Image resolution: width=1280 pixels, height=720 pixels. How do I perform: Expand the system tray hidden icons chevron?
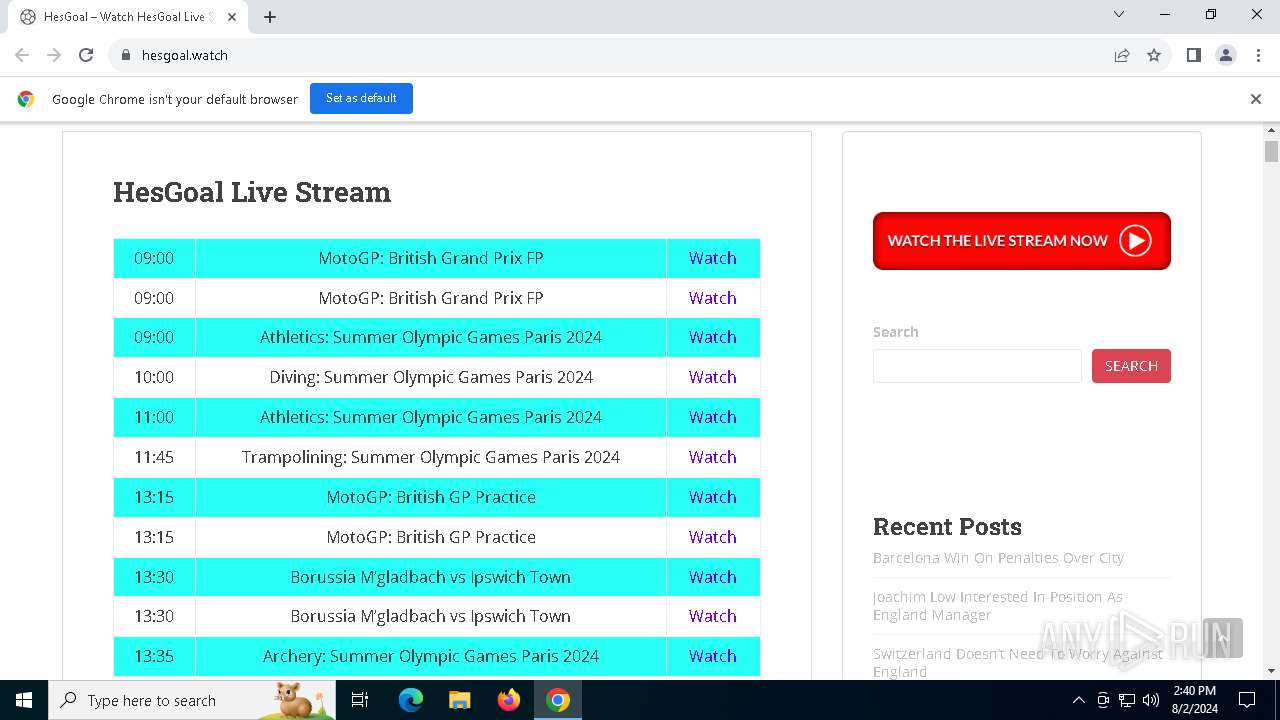point(1078,700)
